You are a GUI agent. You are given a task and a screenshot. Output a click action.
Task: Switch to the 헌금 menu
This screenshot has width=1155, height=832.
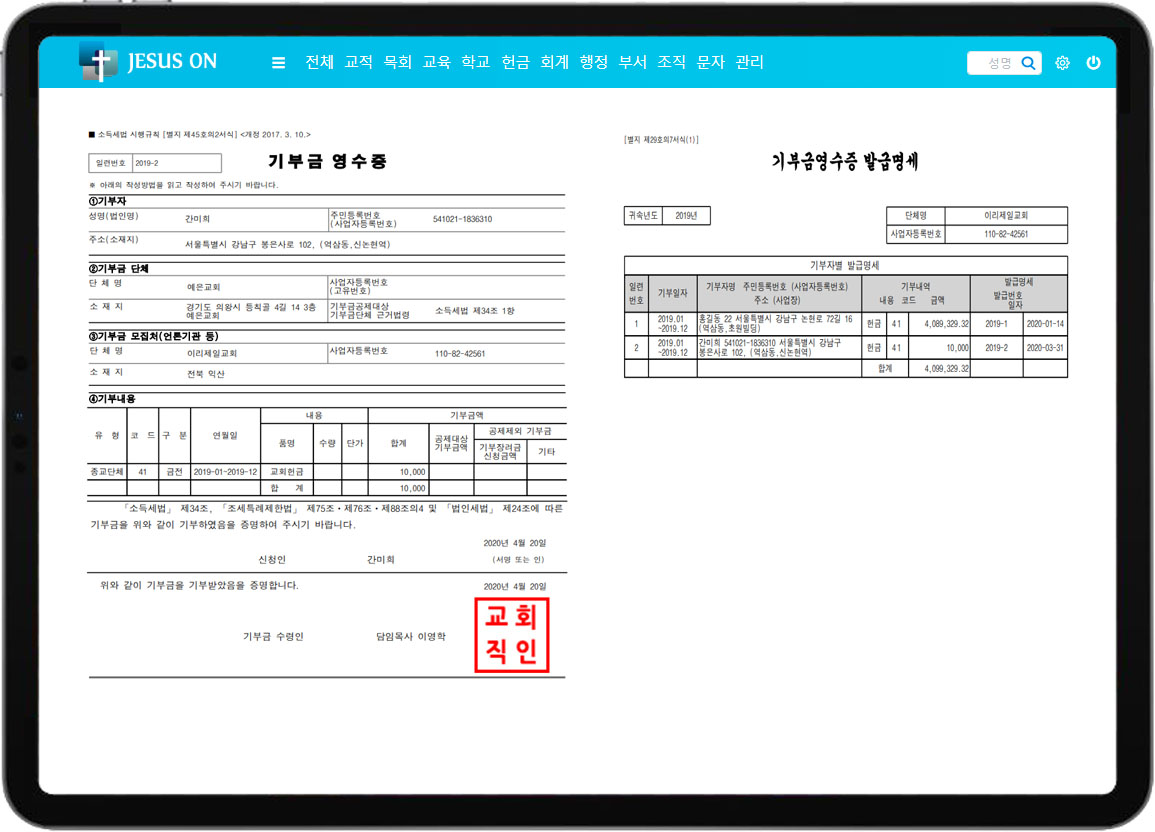pyautogui.click(x=515, y=62)
